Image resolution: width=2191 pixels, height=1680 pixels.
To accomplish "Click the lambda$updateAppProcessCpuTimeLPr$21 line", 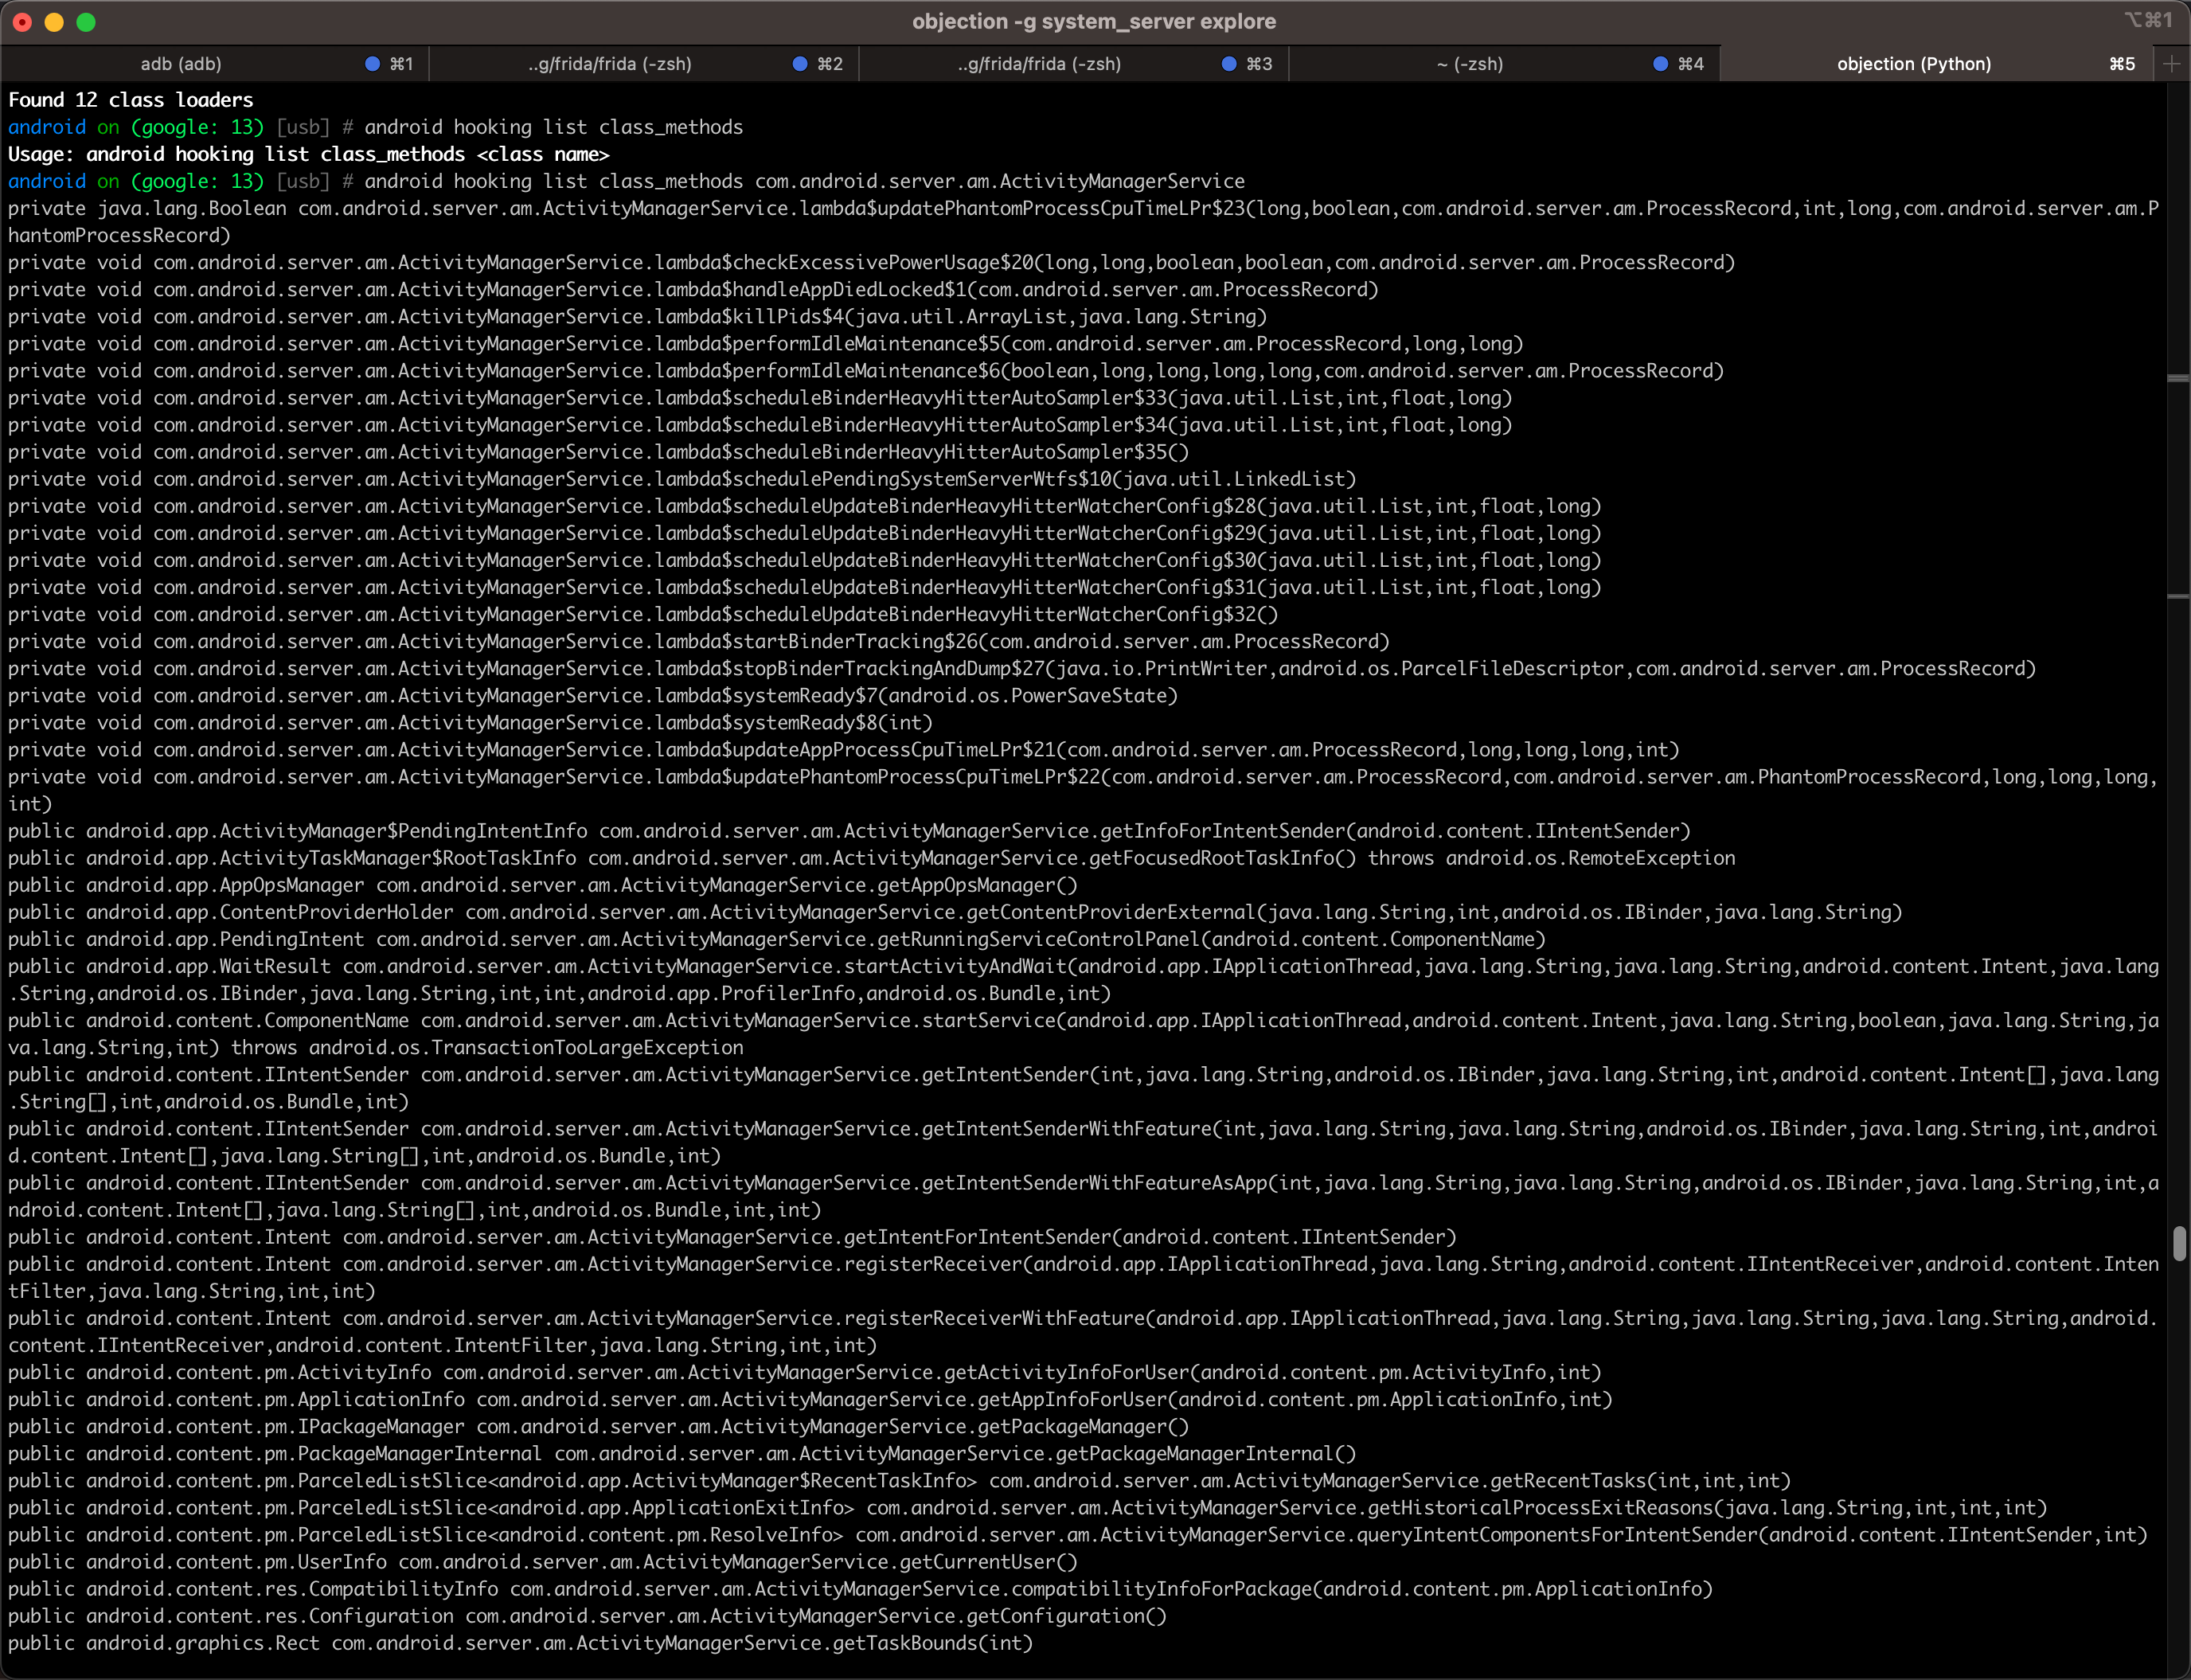I will [844, 749].
